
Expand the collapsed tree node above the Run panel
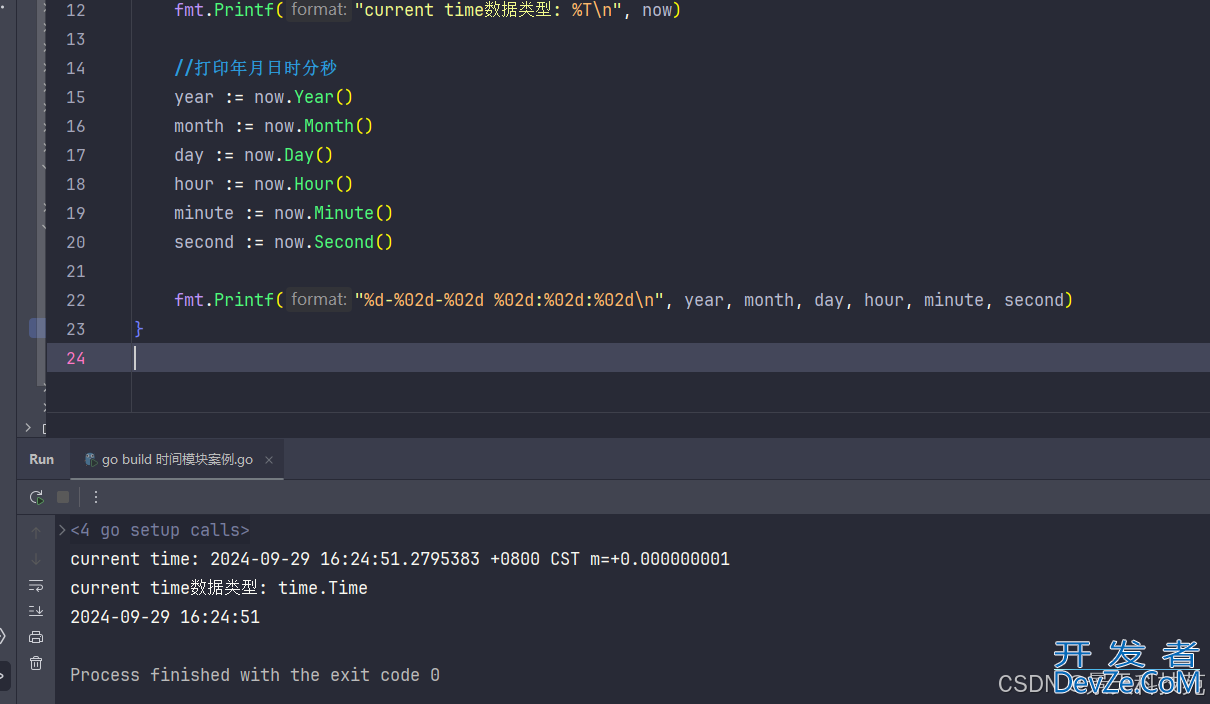[28, 427]
